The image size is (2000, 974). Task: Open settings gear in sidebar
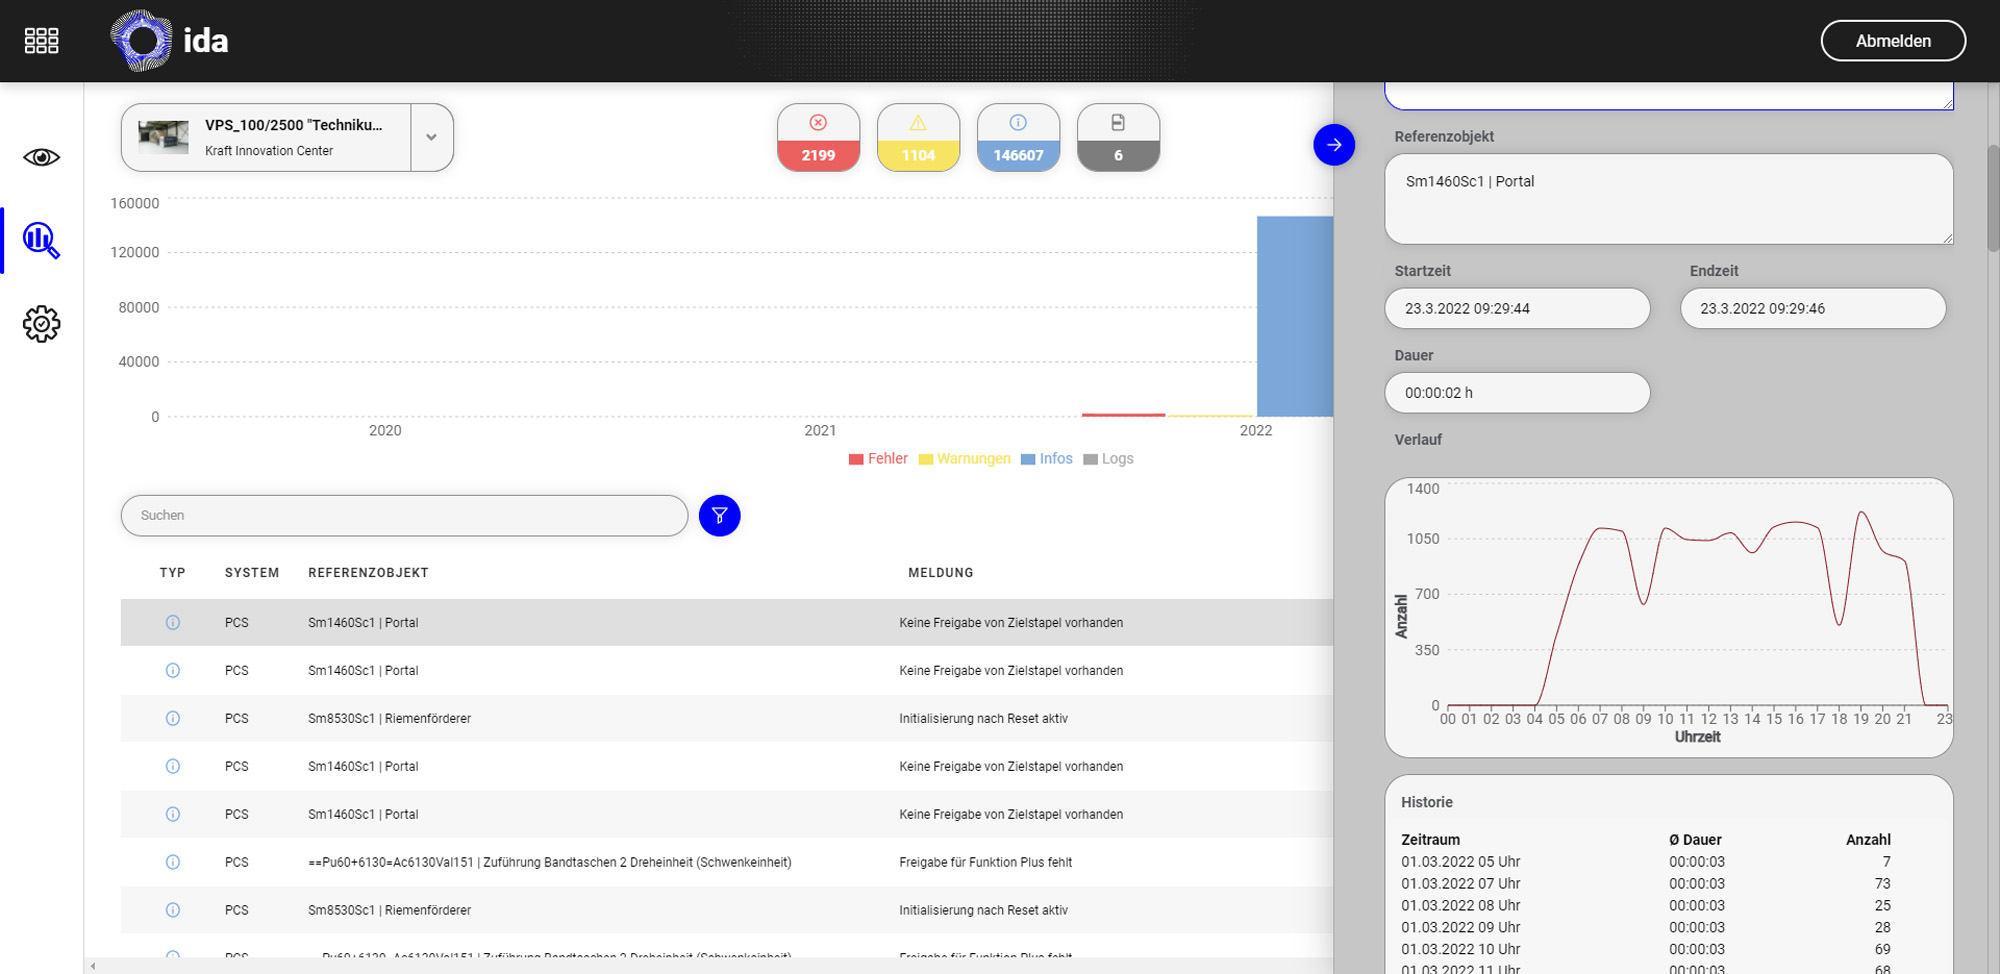point(41,324)
